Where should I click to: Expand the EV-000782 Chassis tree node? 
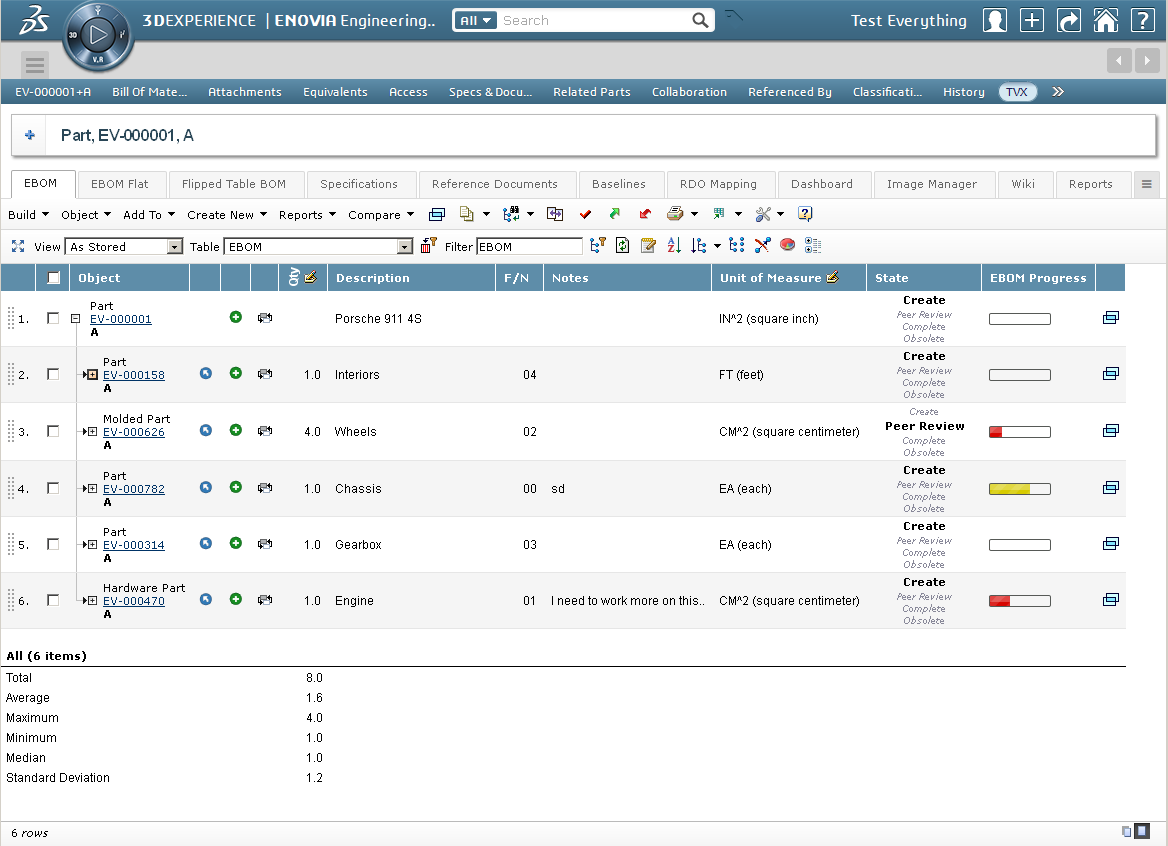[x=91, y=489]
